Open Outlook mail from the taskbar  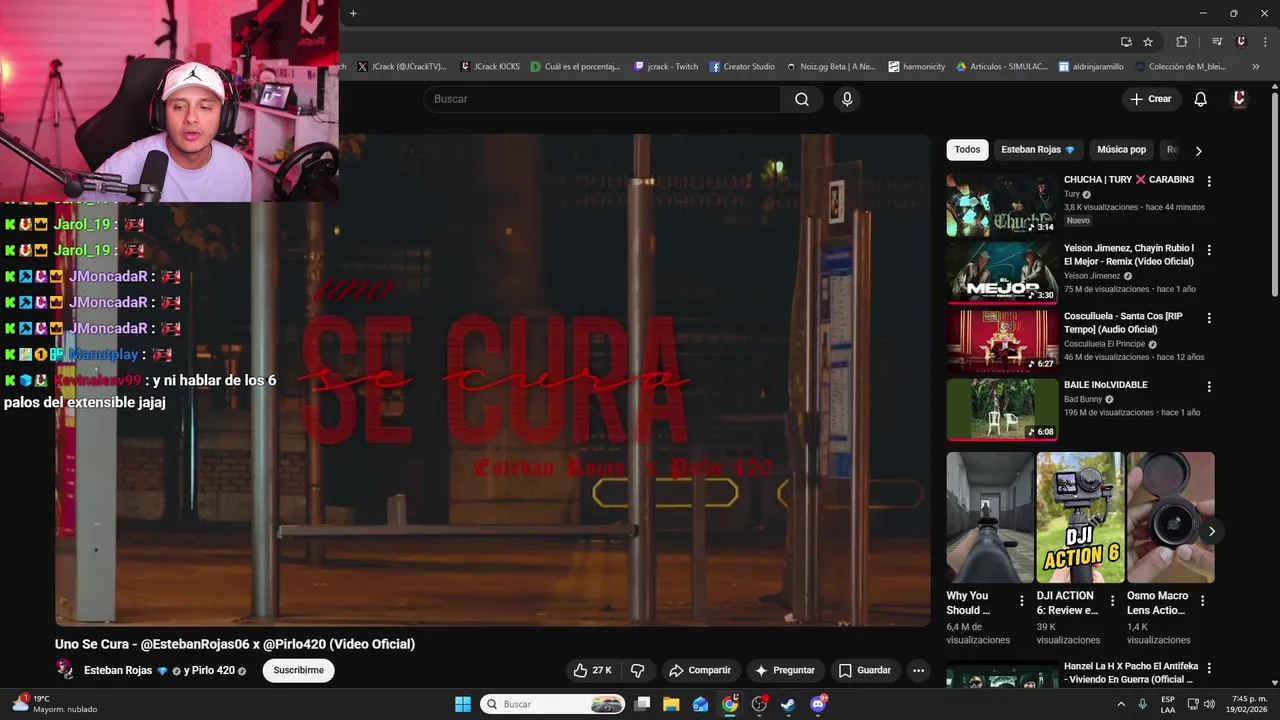click(x=701, y=704)
